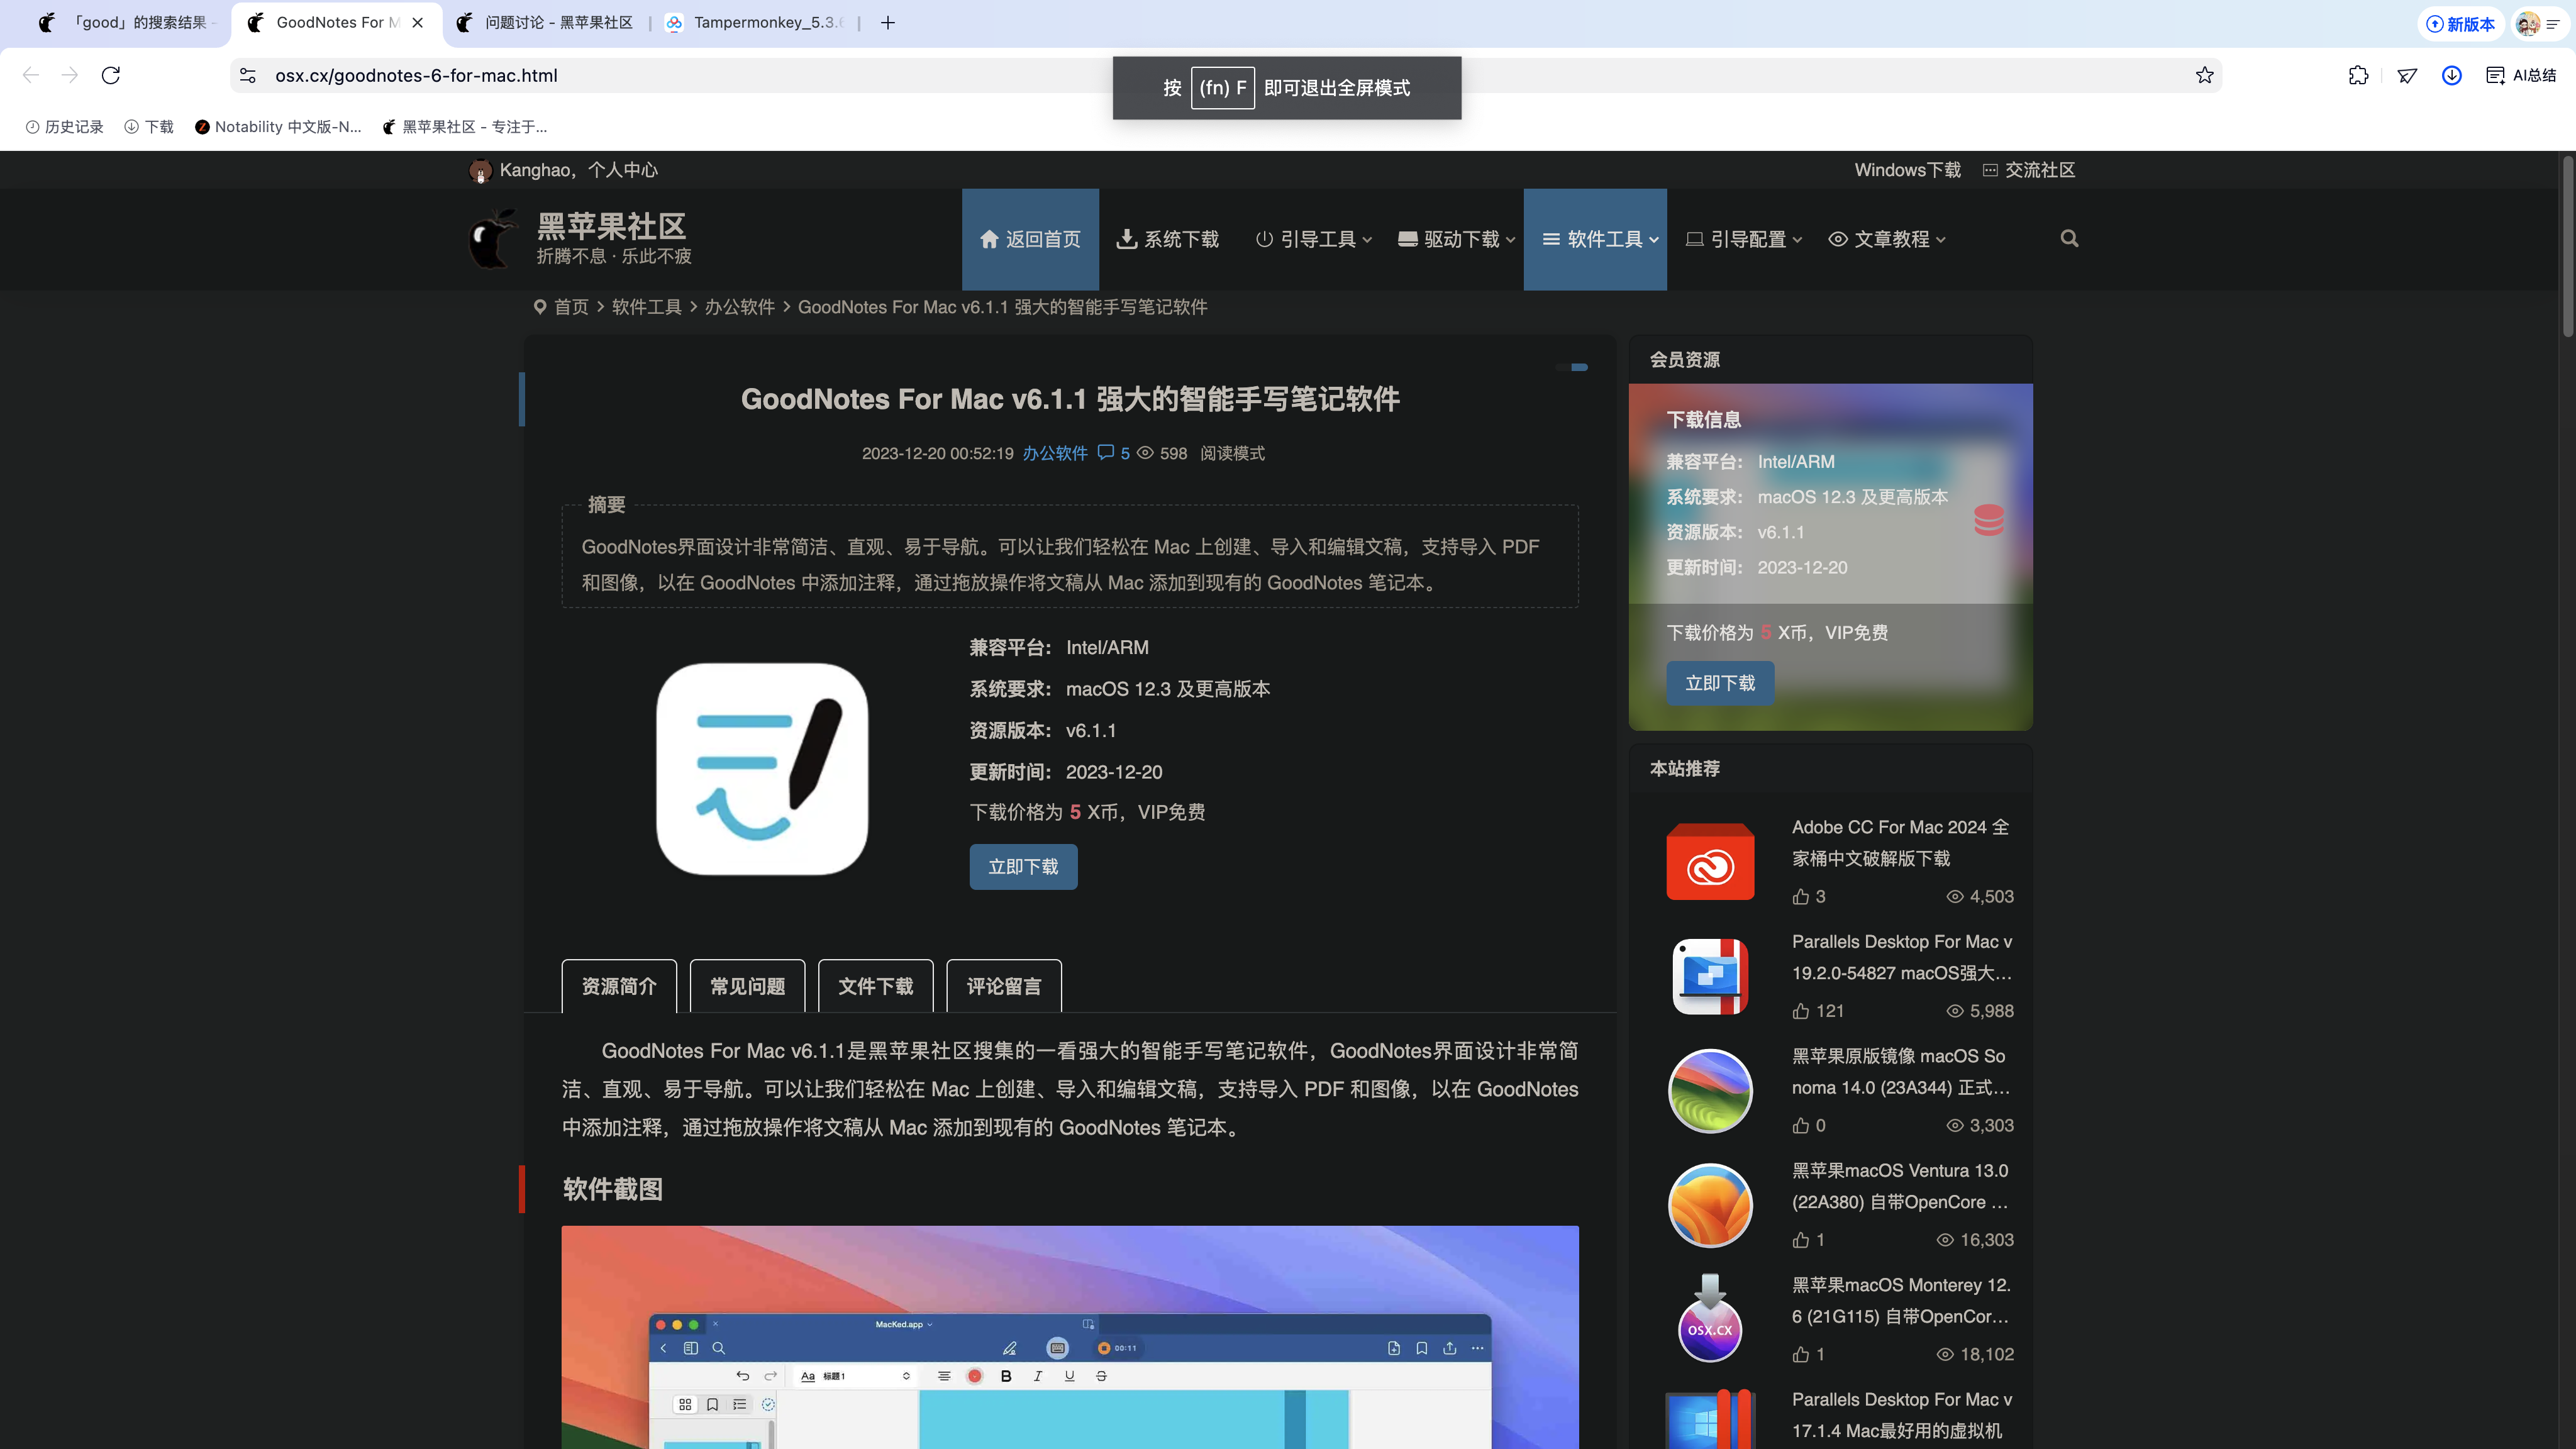Open Adobe CC recommendation thumbnail

[x=1710, y=861]
